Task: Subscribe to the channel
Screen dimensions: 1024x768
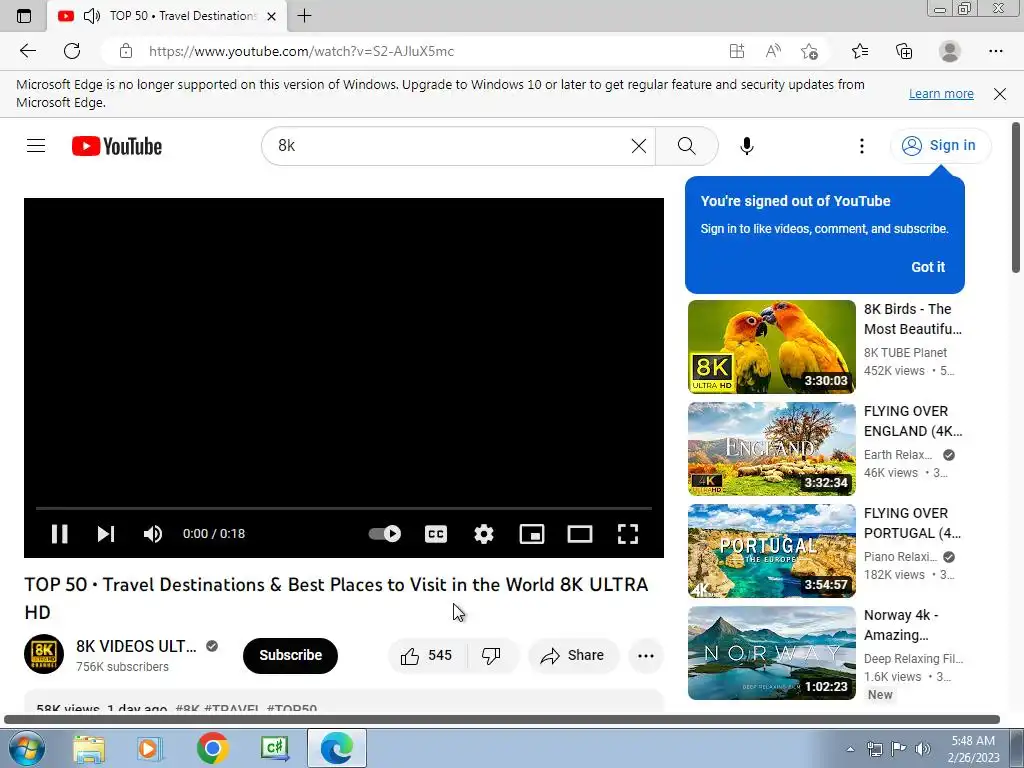Action: 291,655
